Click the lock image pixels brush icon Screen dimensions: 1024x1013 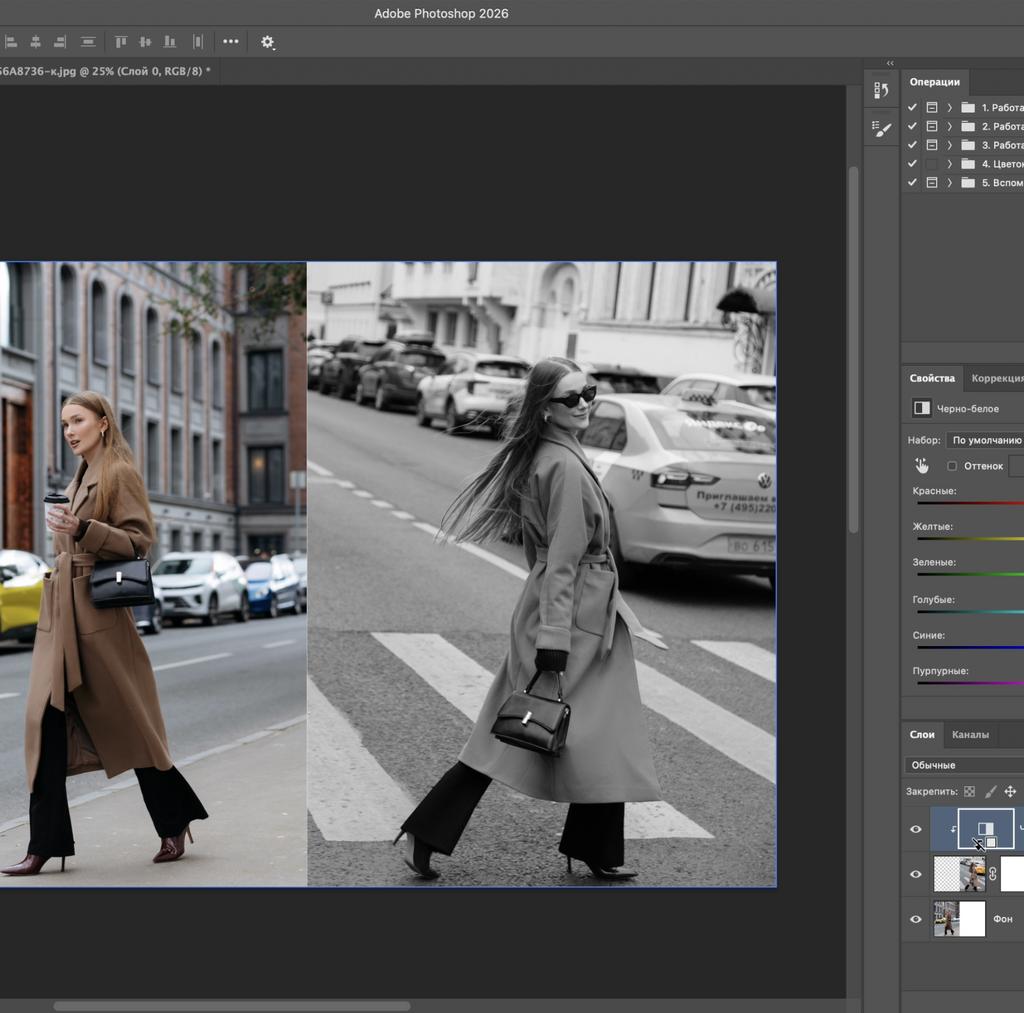[x=991, y=790]
